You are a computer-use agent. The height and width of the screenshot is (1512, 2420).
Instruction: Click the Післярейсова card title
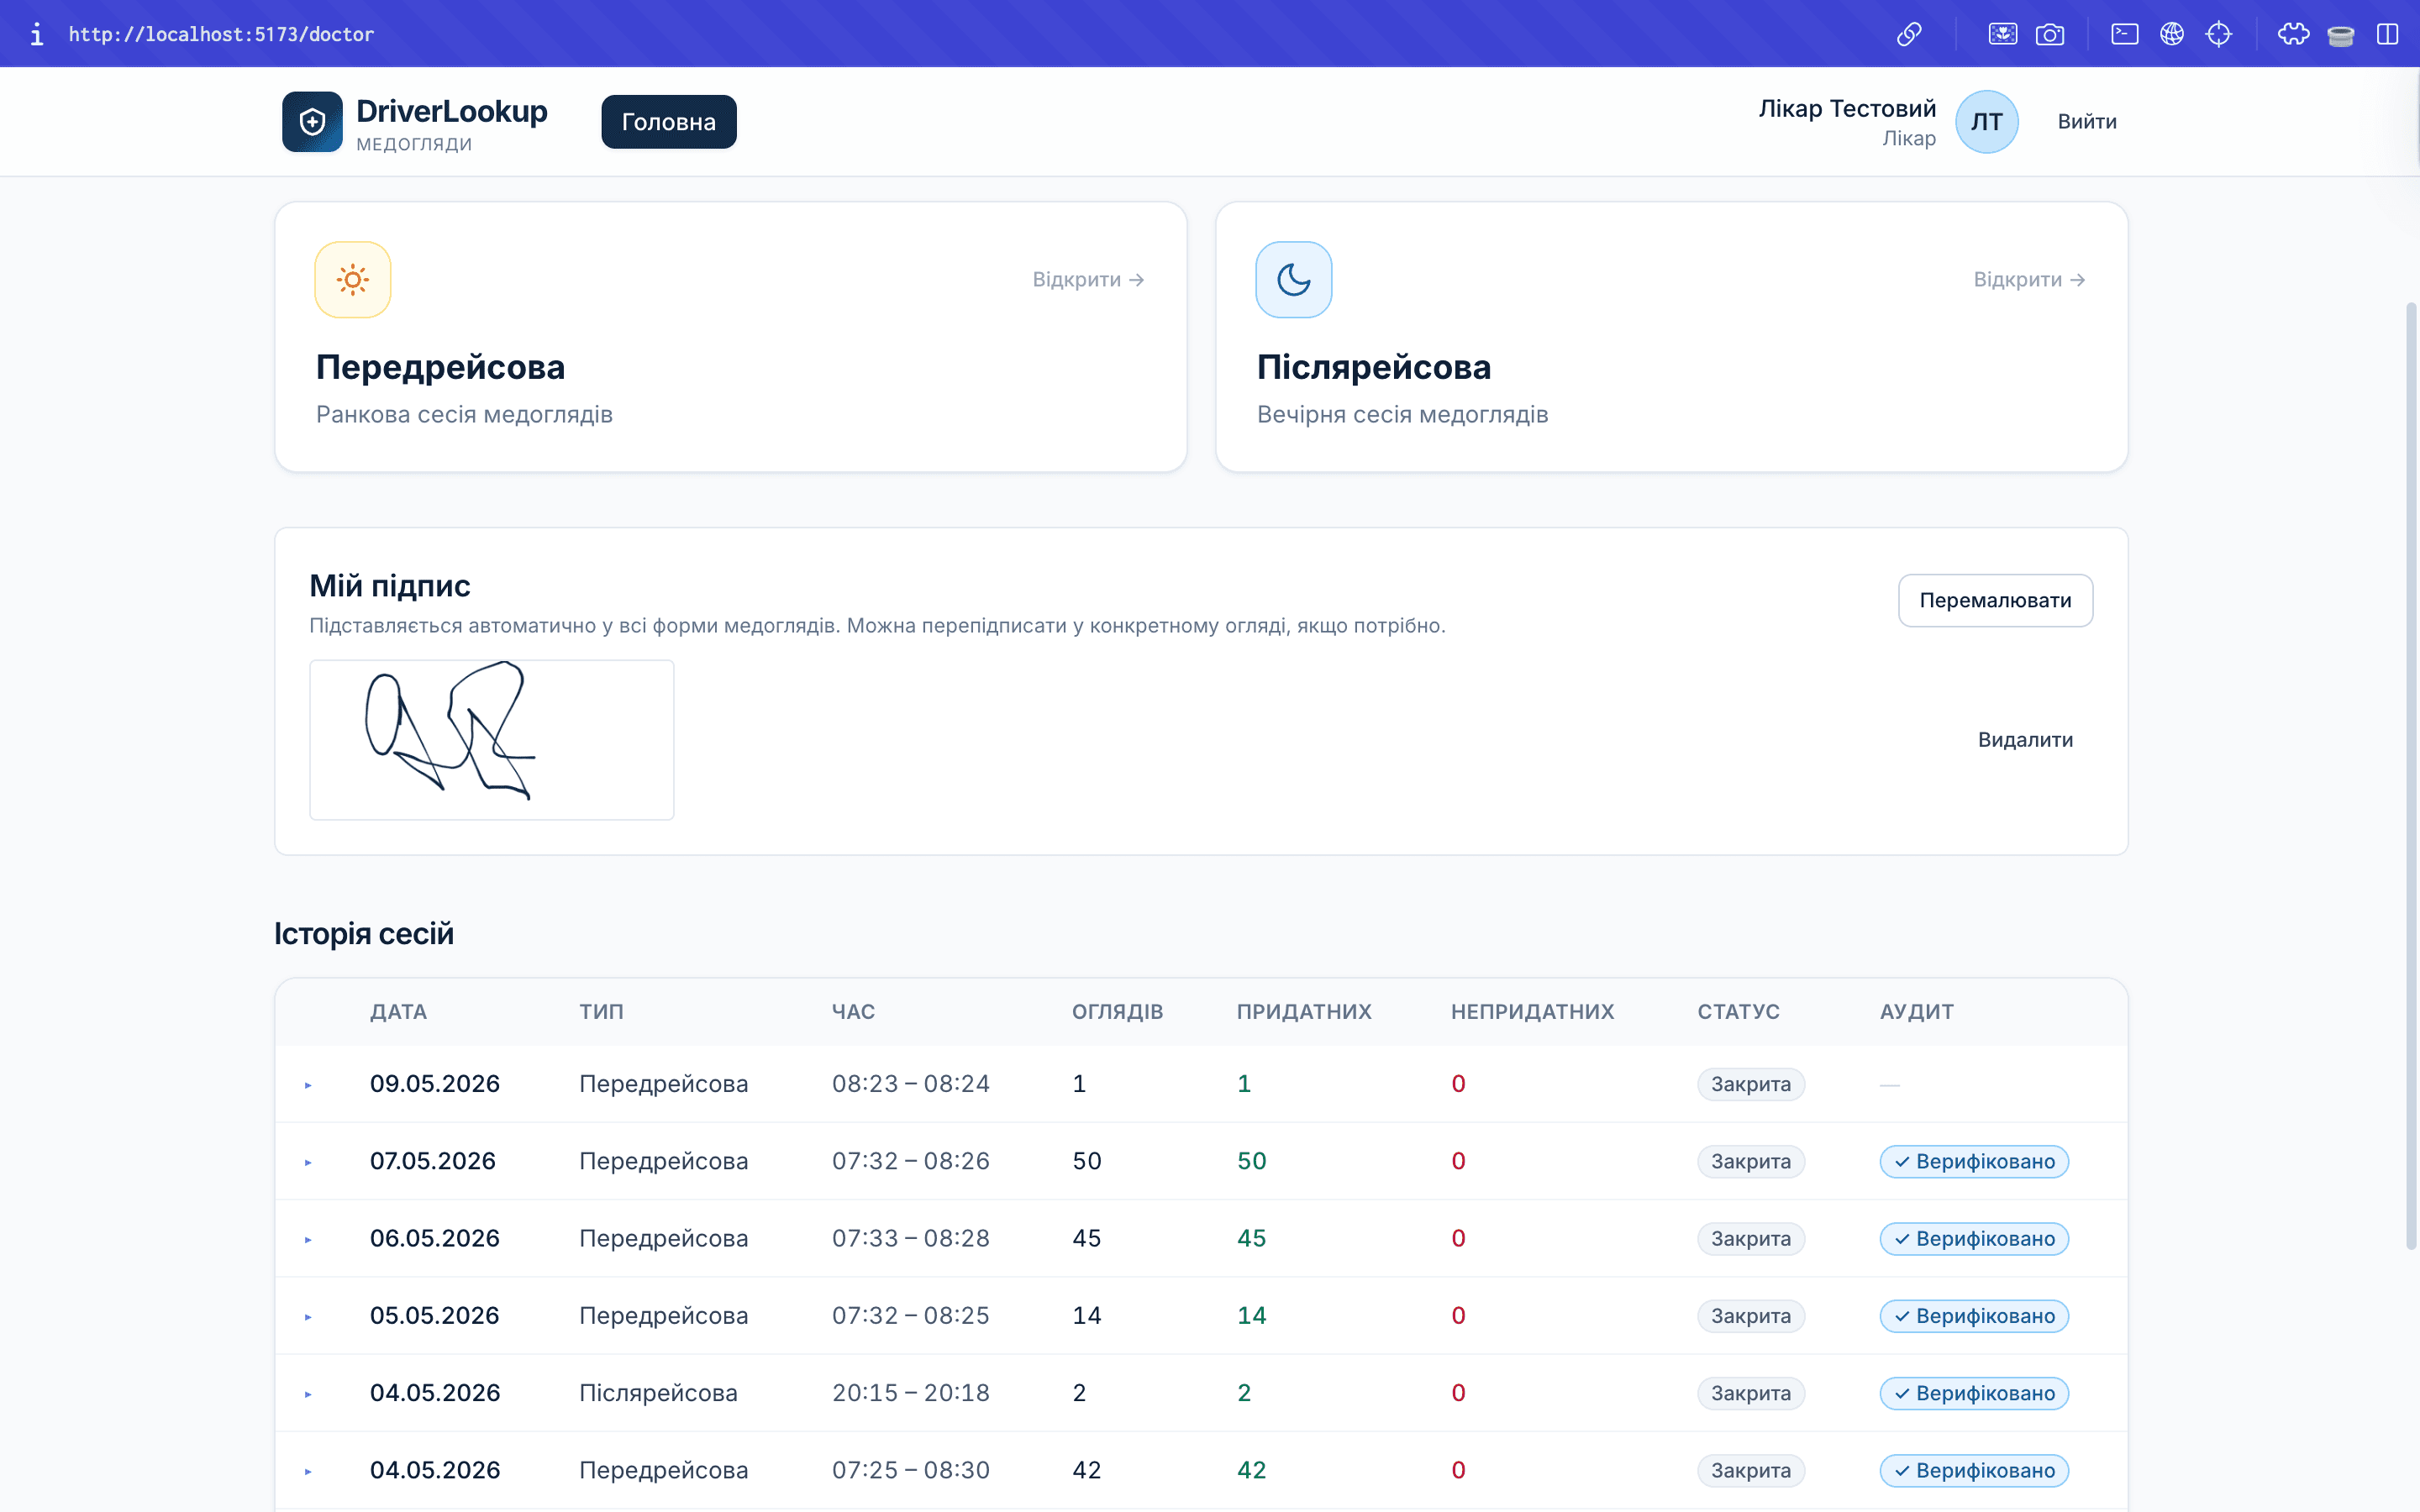(1373, 367)
